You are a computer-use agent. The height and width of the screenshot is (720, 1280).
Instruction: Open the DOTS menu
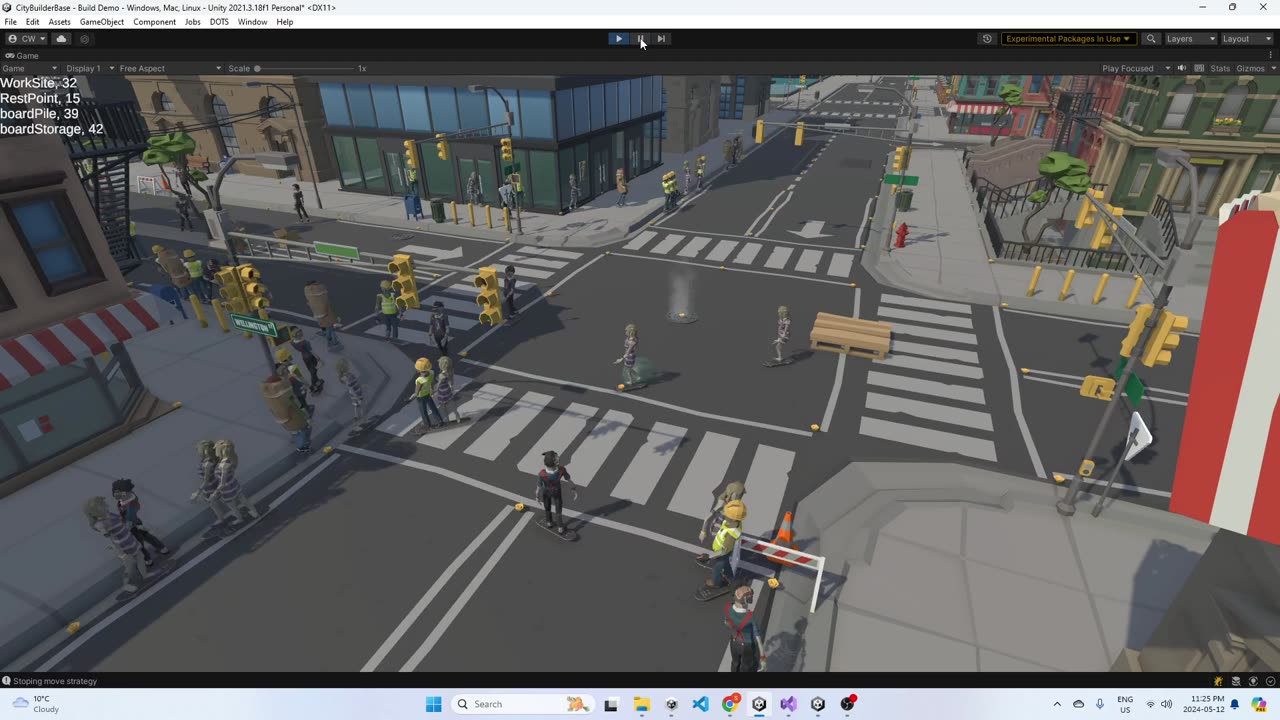coord(219,22)
